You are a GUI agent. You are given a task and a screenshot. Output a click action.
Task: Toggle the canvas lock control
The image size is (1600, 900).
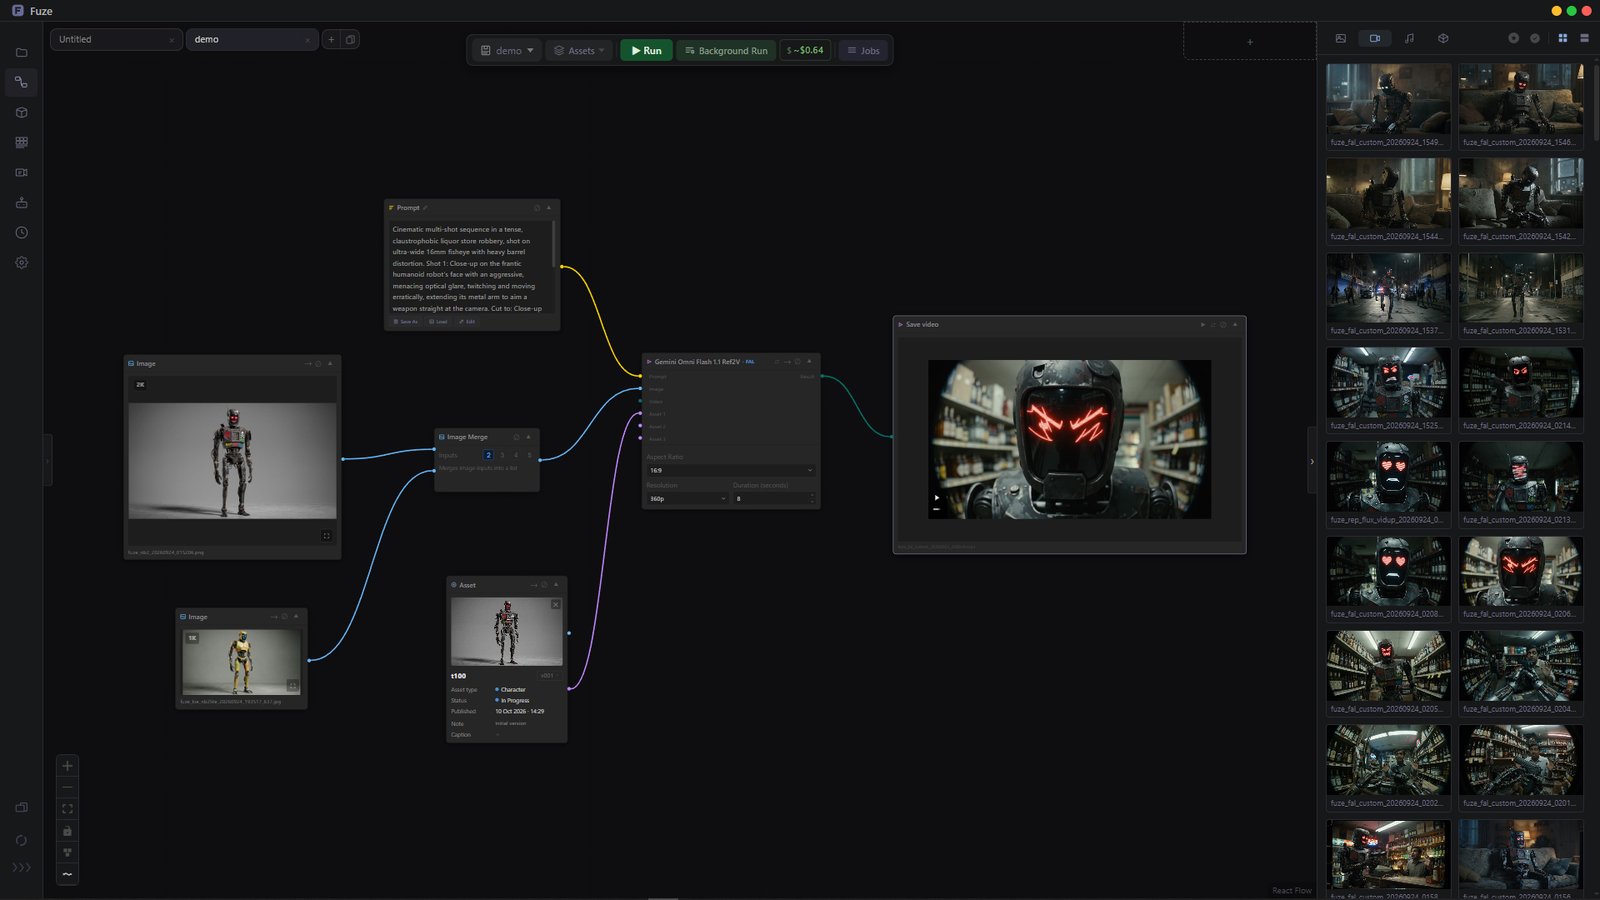tap(67, 831)
